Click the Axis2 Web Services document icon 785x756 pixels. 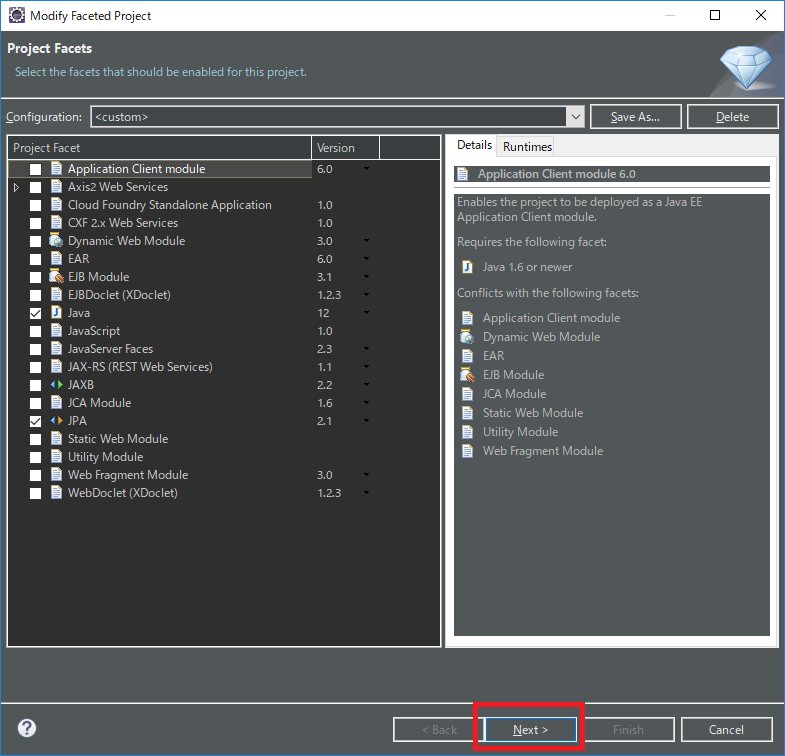(x=57, y=187)
